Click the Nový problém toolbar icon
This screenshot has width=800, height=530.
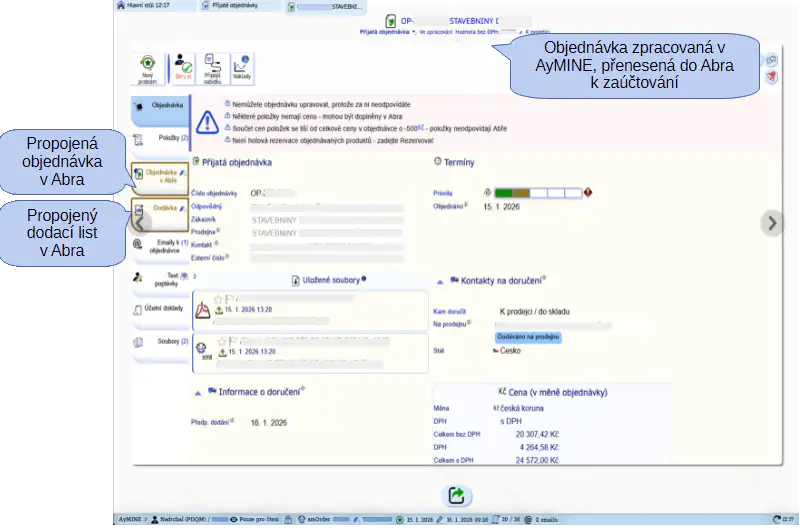[x=146, y=68]
